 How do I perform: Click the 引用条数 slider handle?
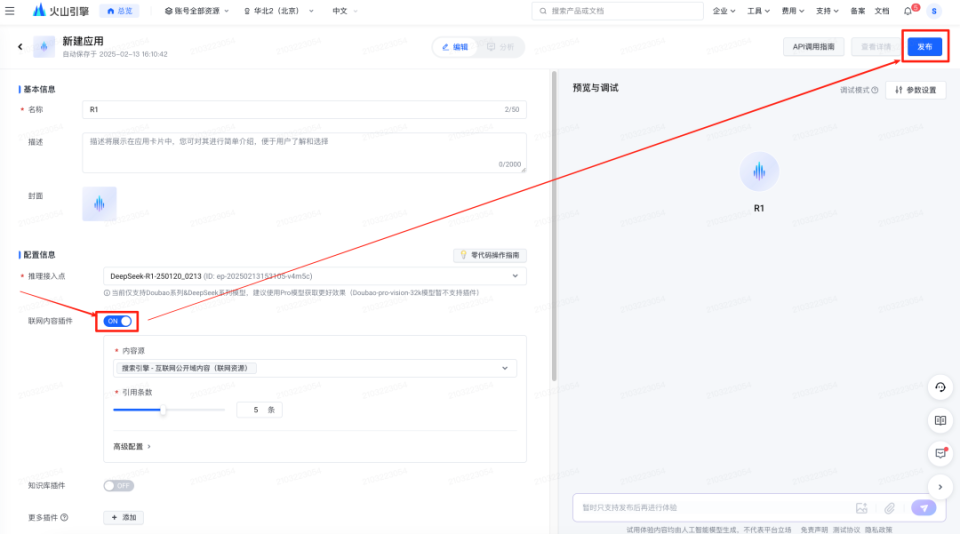click(x=163, y=410)
